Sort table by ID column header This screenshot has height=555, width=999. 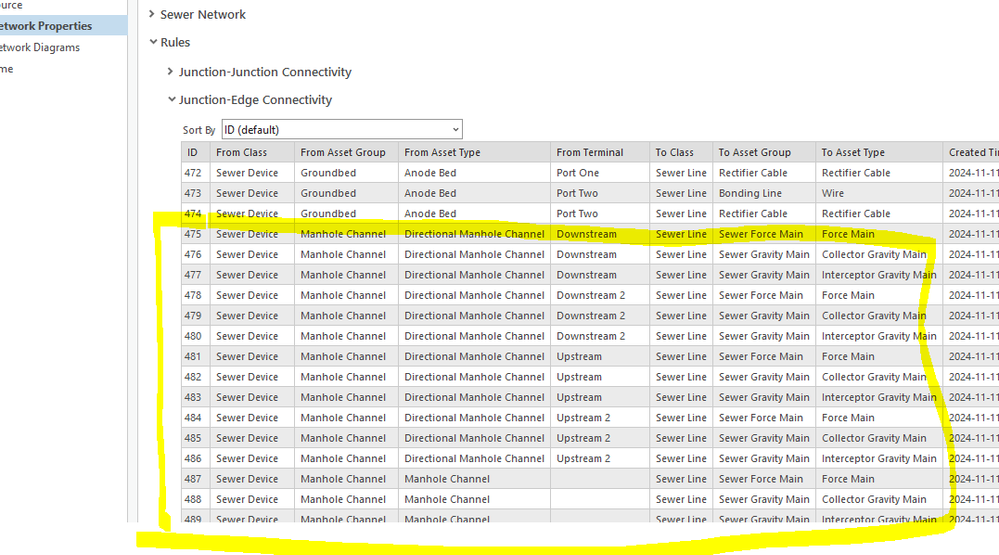pos(195,152)
